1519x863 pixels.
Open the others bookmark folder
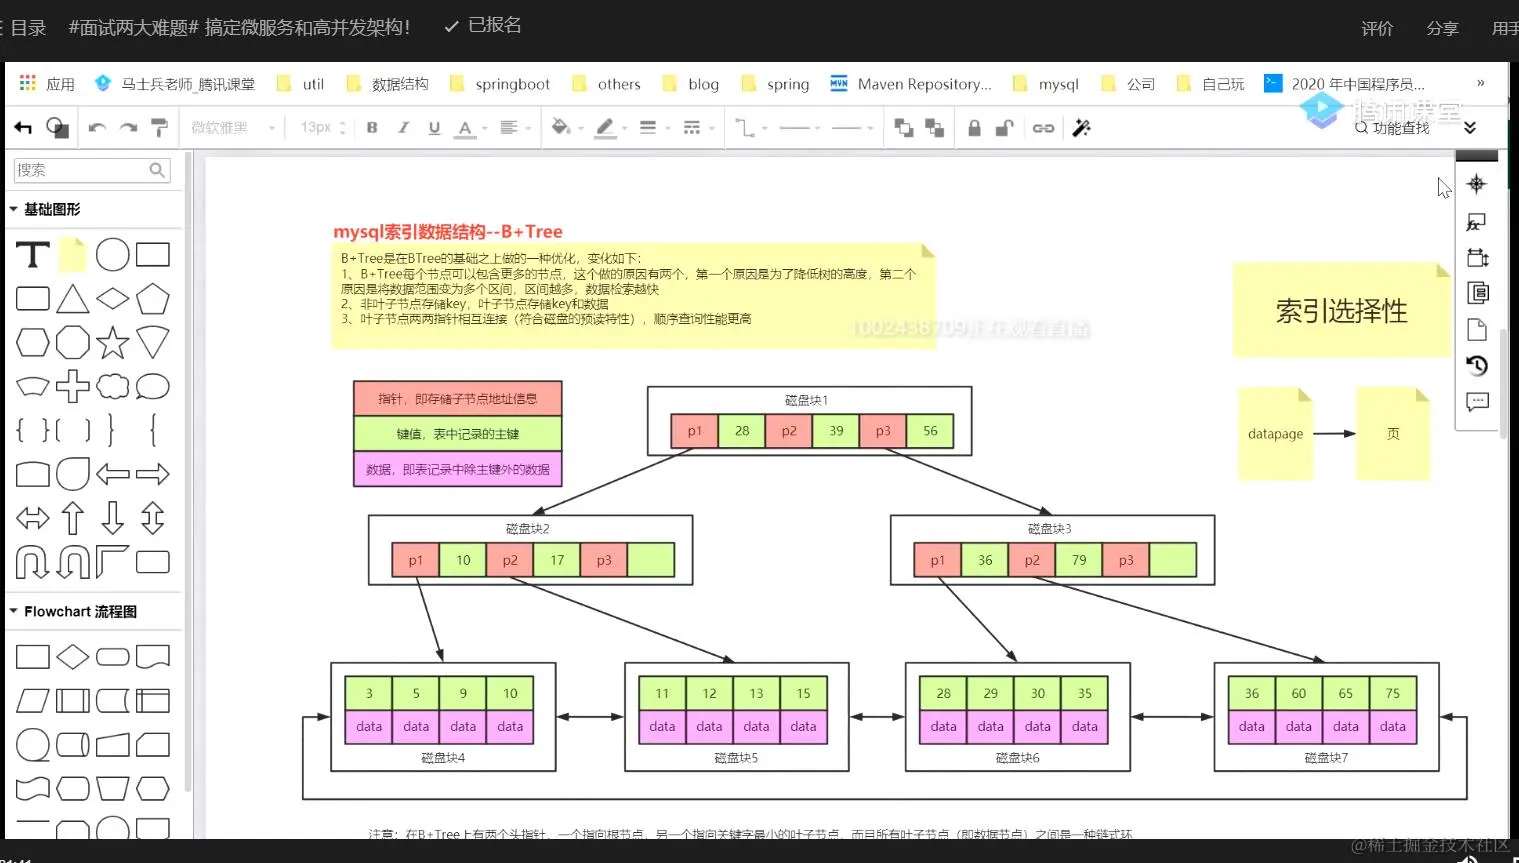coord(607,84)
